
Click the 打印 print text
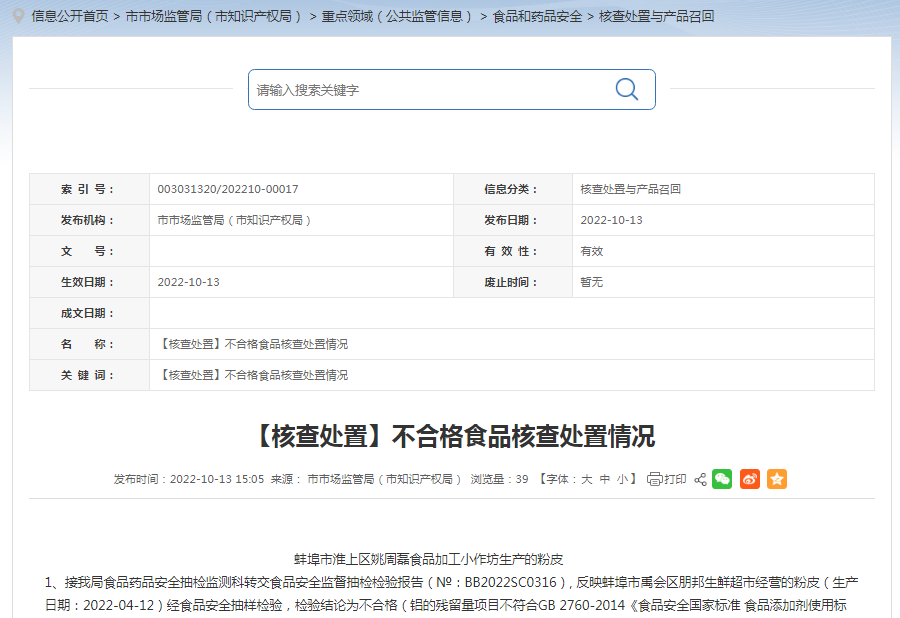click(675, 479)
